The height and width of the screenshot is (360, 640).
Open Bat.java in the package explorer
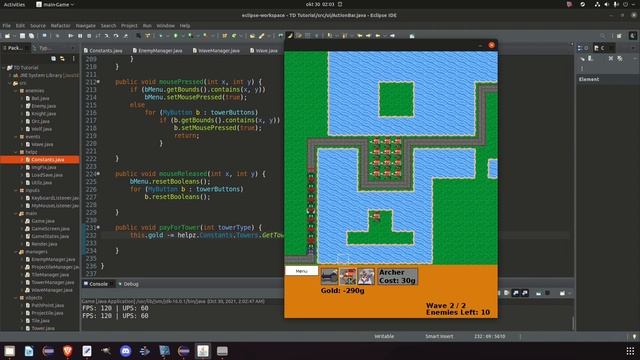[x=38, y=98]
